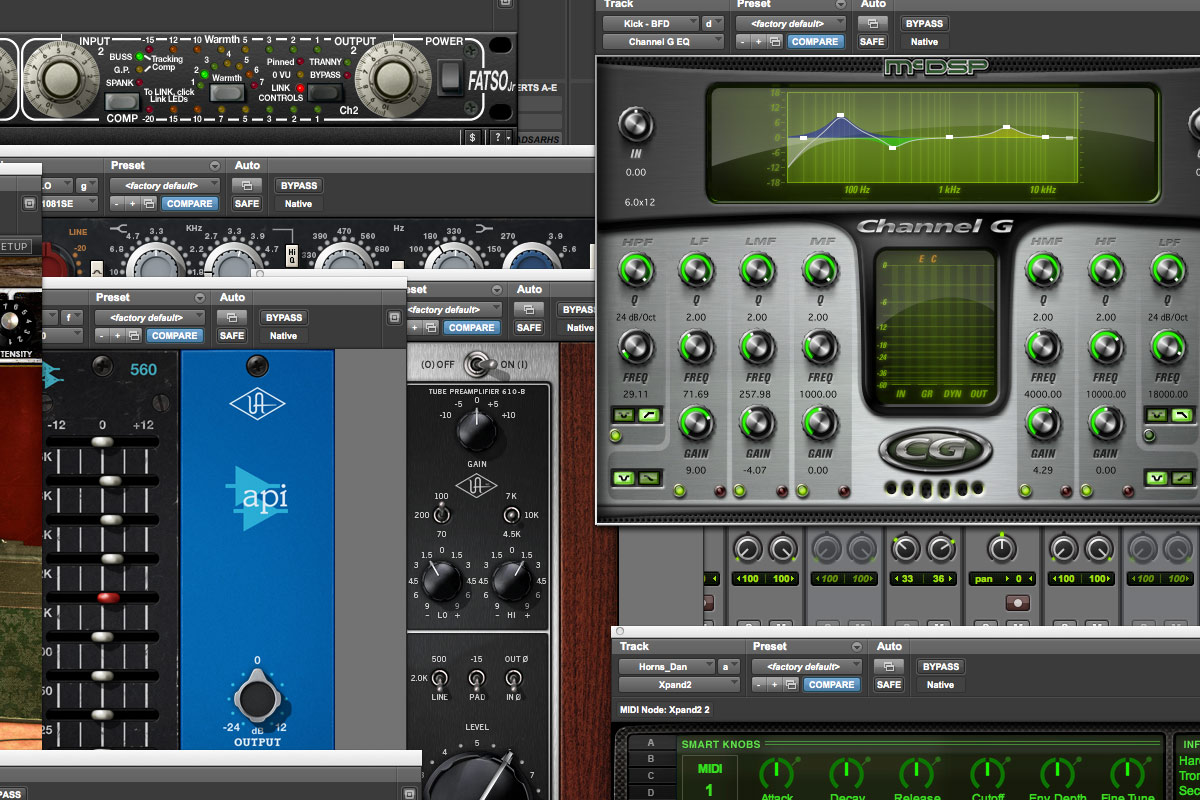Click LMF band red LED in Channel G
The width and height of the screenshot is (1200, 800).
[x=780, y=491]
